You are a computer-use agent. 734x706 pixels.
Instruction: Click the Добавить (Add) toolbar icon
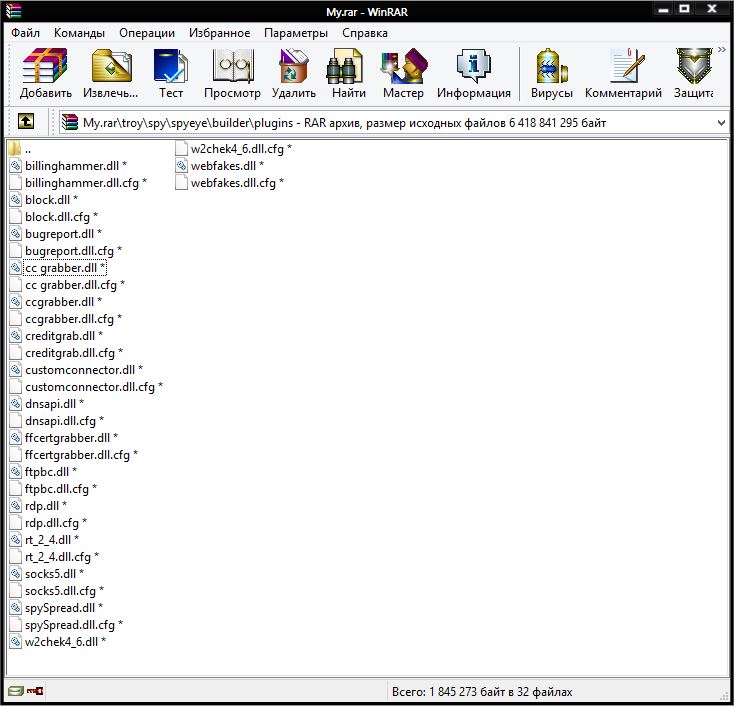[45, 73]
